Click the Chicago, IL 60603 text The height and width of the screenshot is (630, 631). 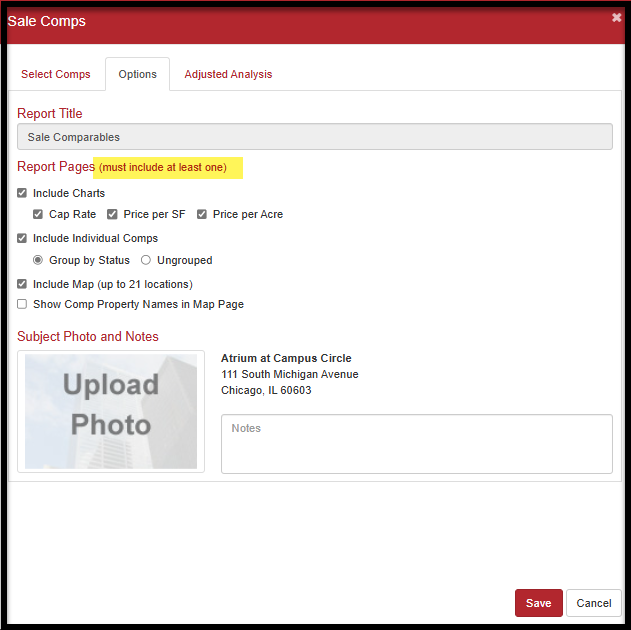tap(266, 390)
